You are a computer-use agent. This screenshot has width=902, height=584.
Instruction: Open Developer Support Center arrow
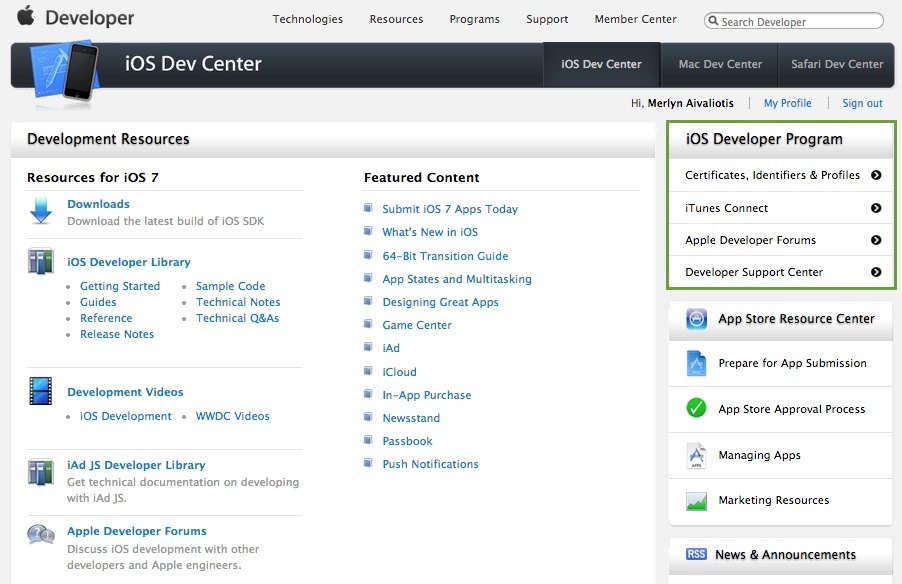click(876, 272)
